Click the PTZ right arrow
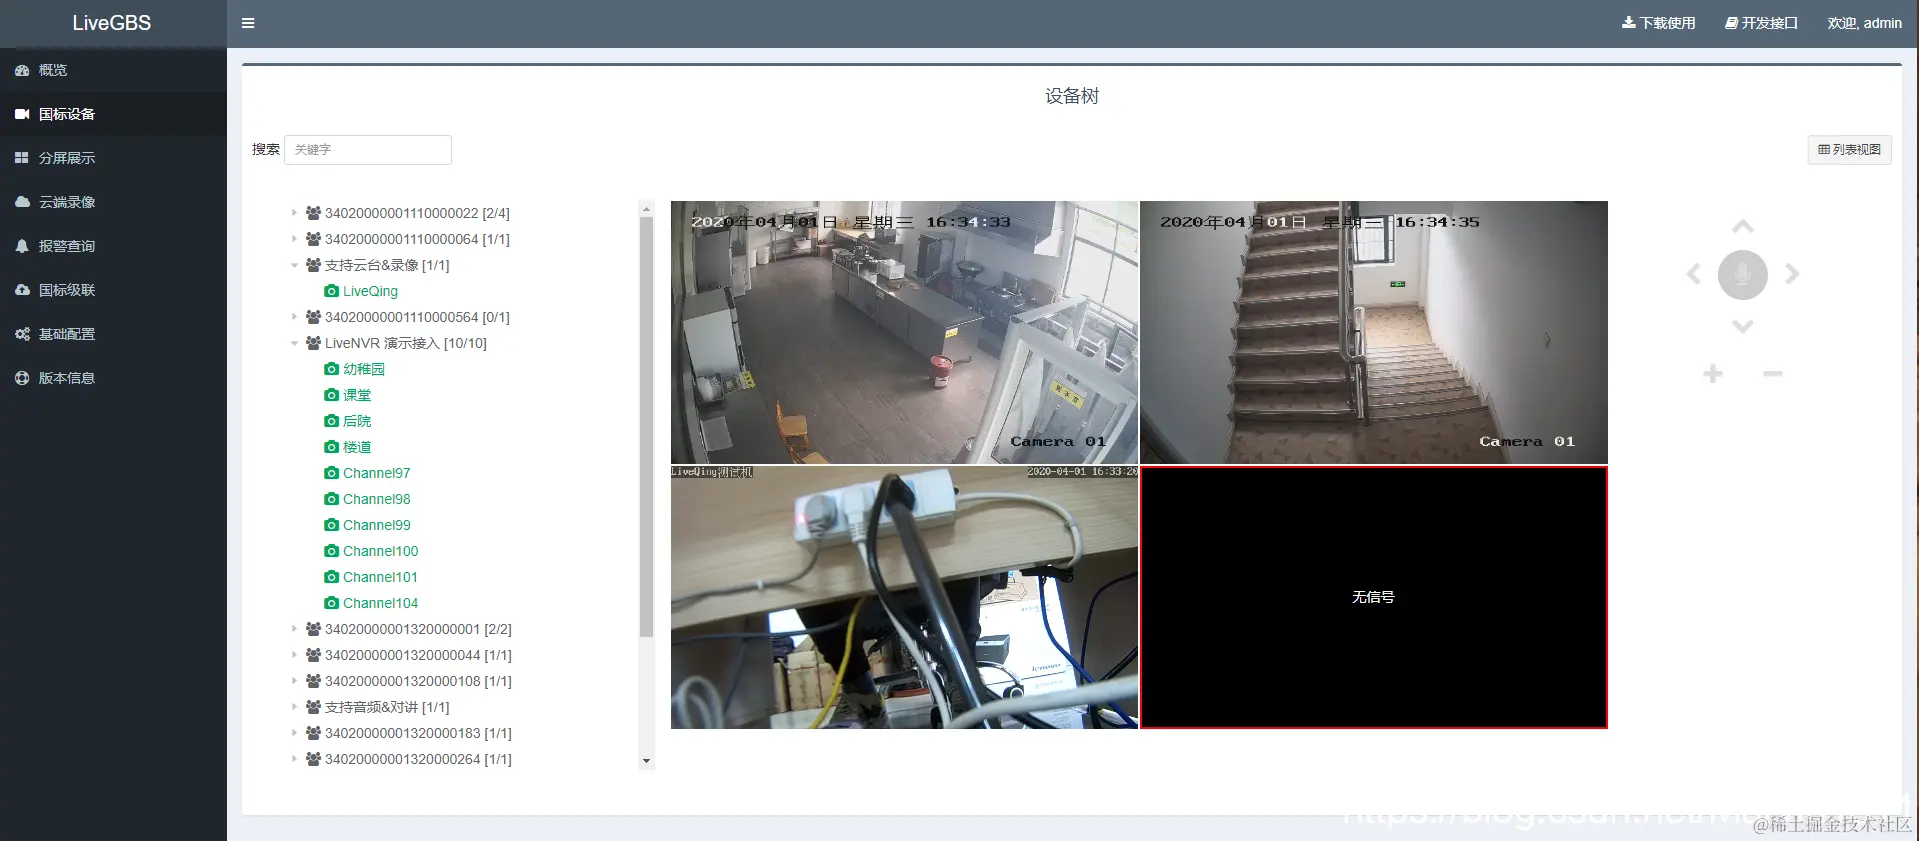This screenshot has height=841, width=1919. (1792, 274)
